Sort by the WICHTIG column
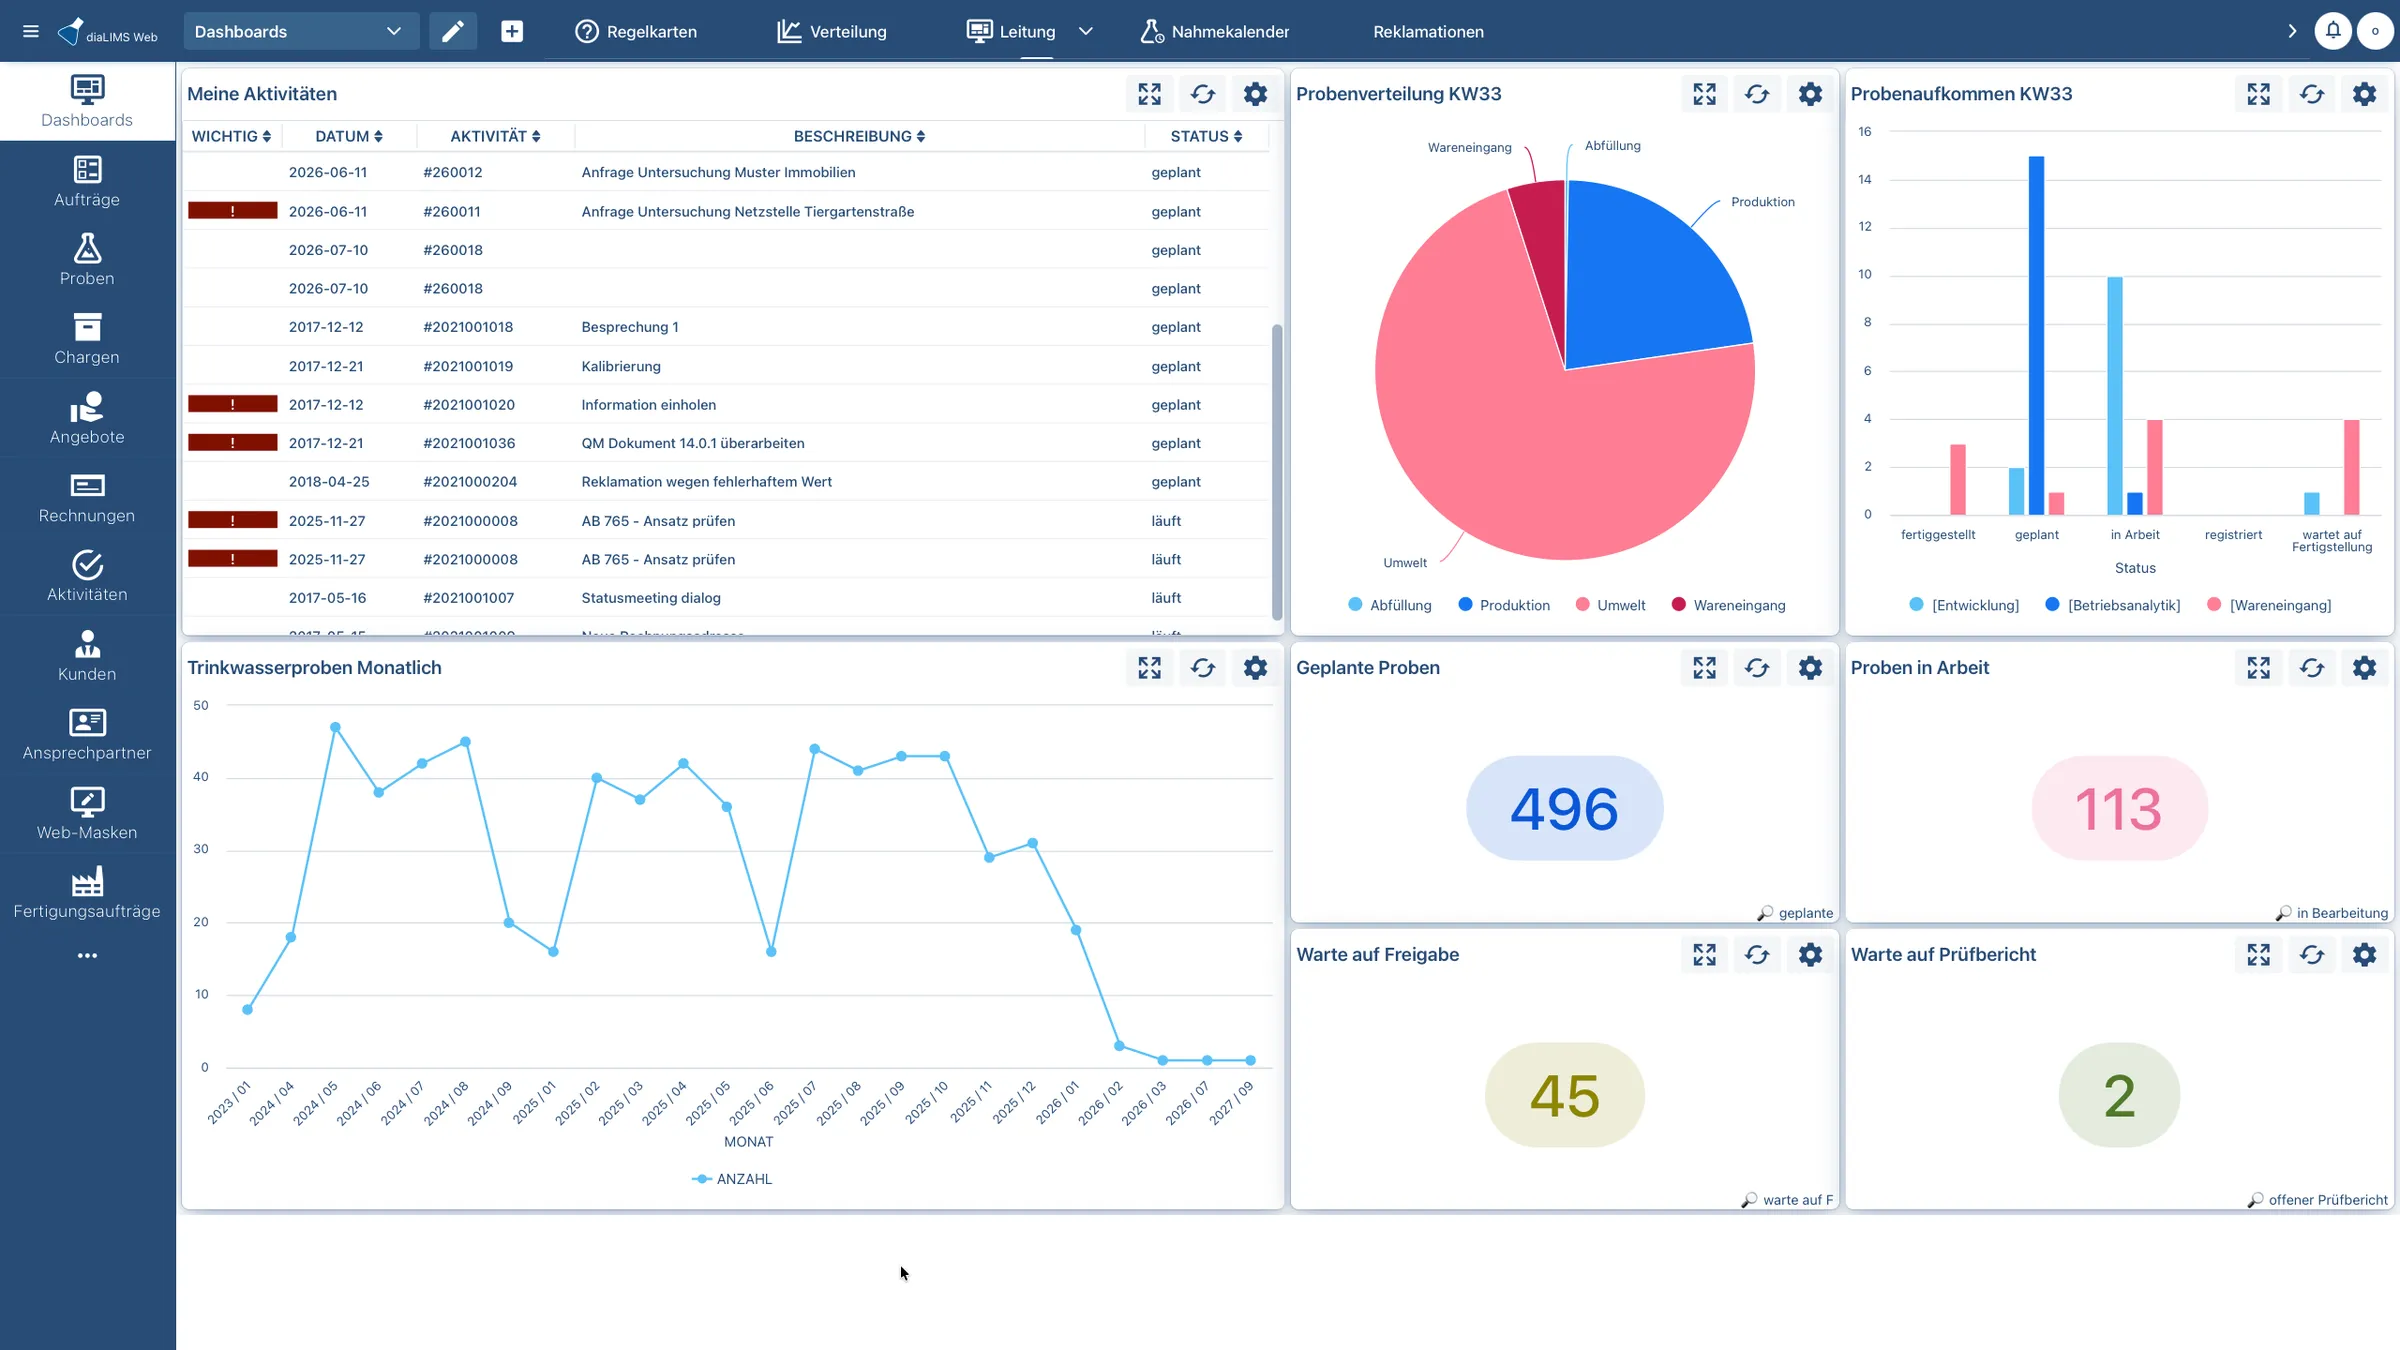This screenshot has height=1350, width=2400. coord(231,136)
